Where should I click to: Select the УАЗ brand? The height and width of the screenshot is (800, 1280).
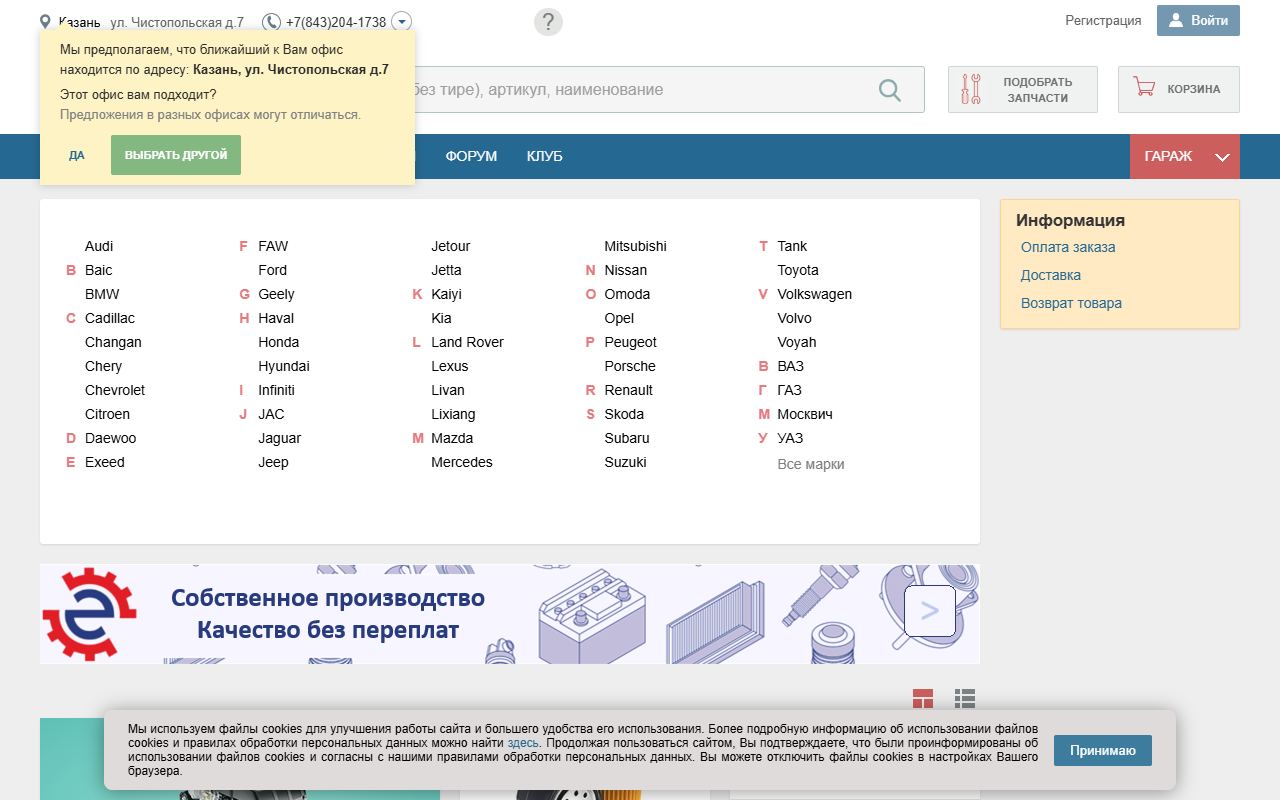790,438
